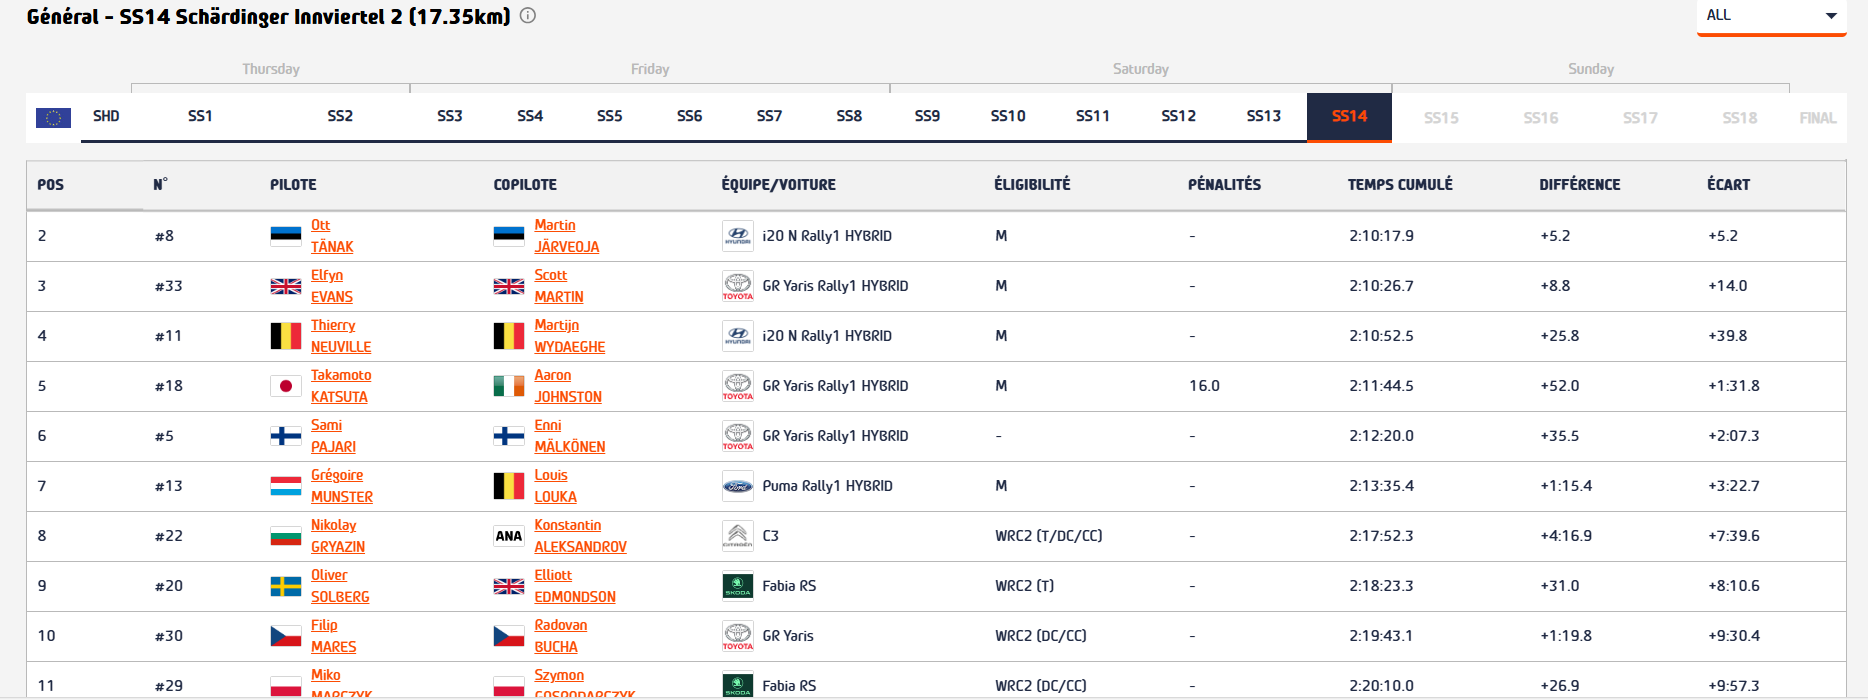The image size is (1868, 700).
Task: Open Thierry NEUVILLE driver link
Action: click(x=341, y=336)
